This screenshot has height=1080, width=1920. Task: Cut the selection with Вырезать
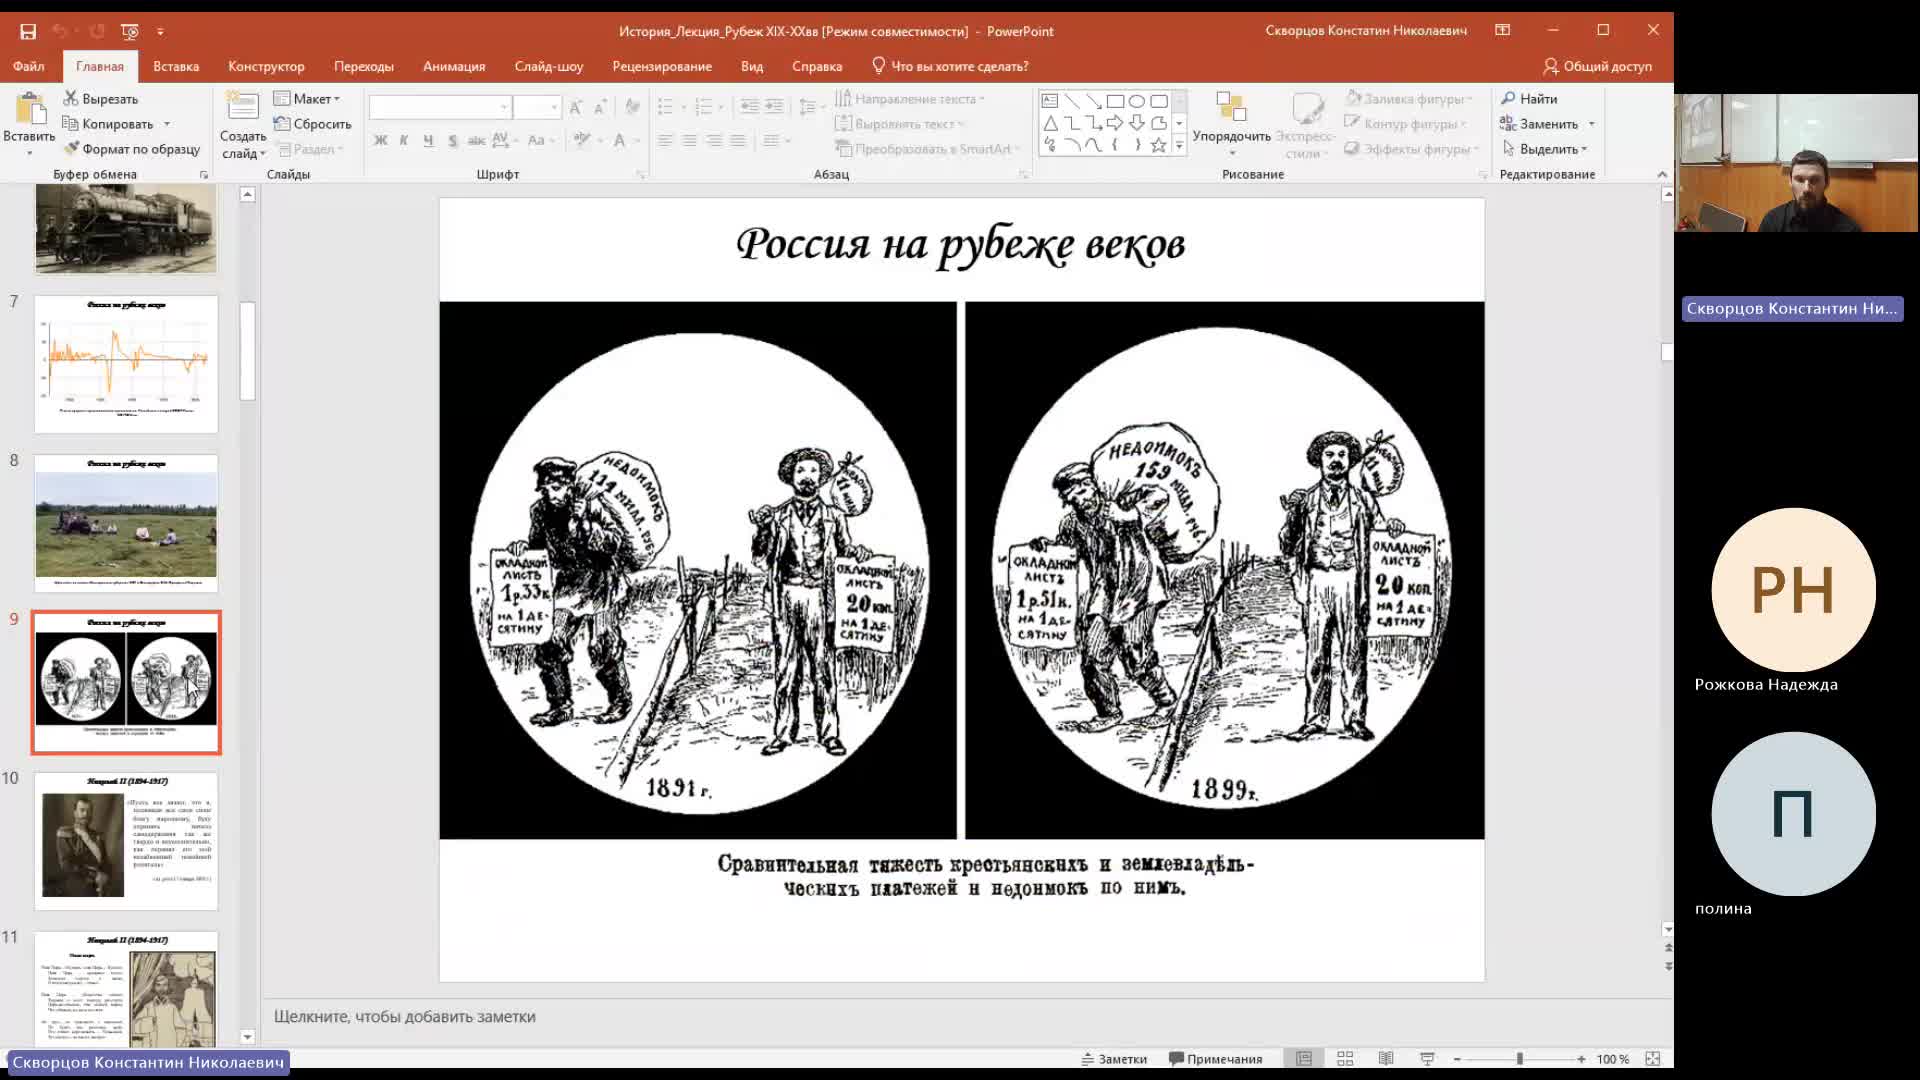coord(101,99)
